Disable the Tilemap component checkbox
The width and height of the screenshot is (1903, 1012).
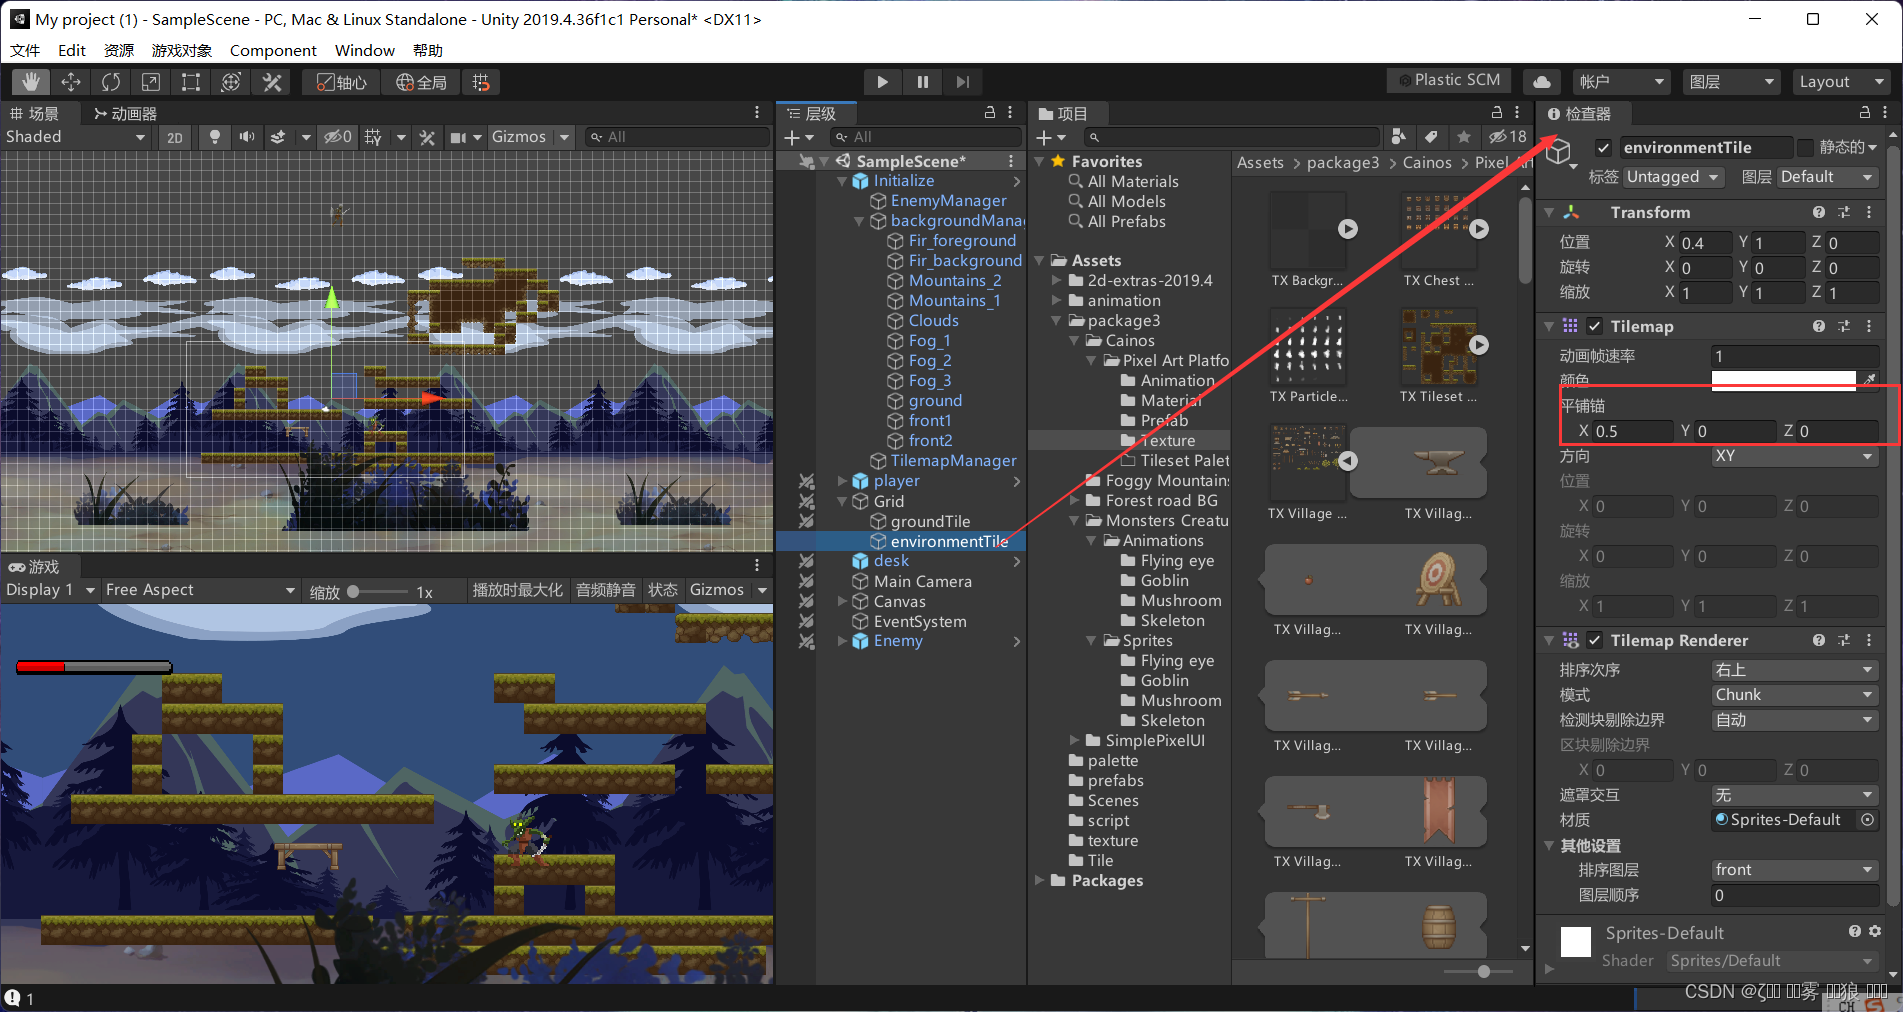click(1595, 326)
